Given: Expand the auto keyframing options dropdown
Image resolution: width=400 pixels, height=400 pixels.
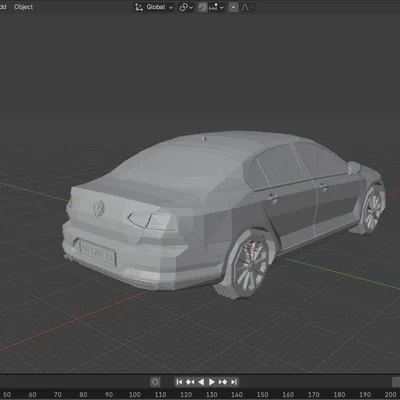Looking at the screenshot, I should click(x=166, y=382).
